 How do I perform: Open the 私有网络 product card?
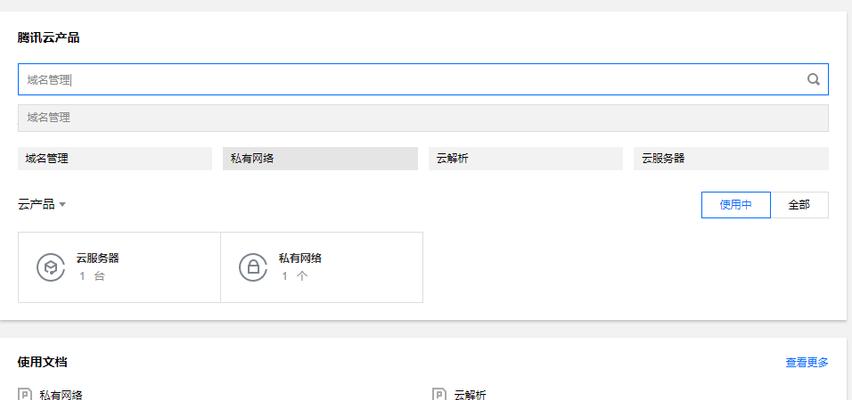click(322, 267)
